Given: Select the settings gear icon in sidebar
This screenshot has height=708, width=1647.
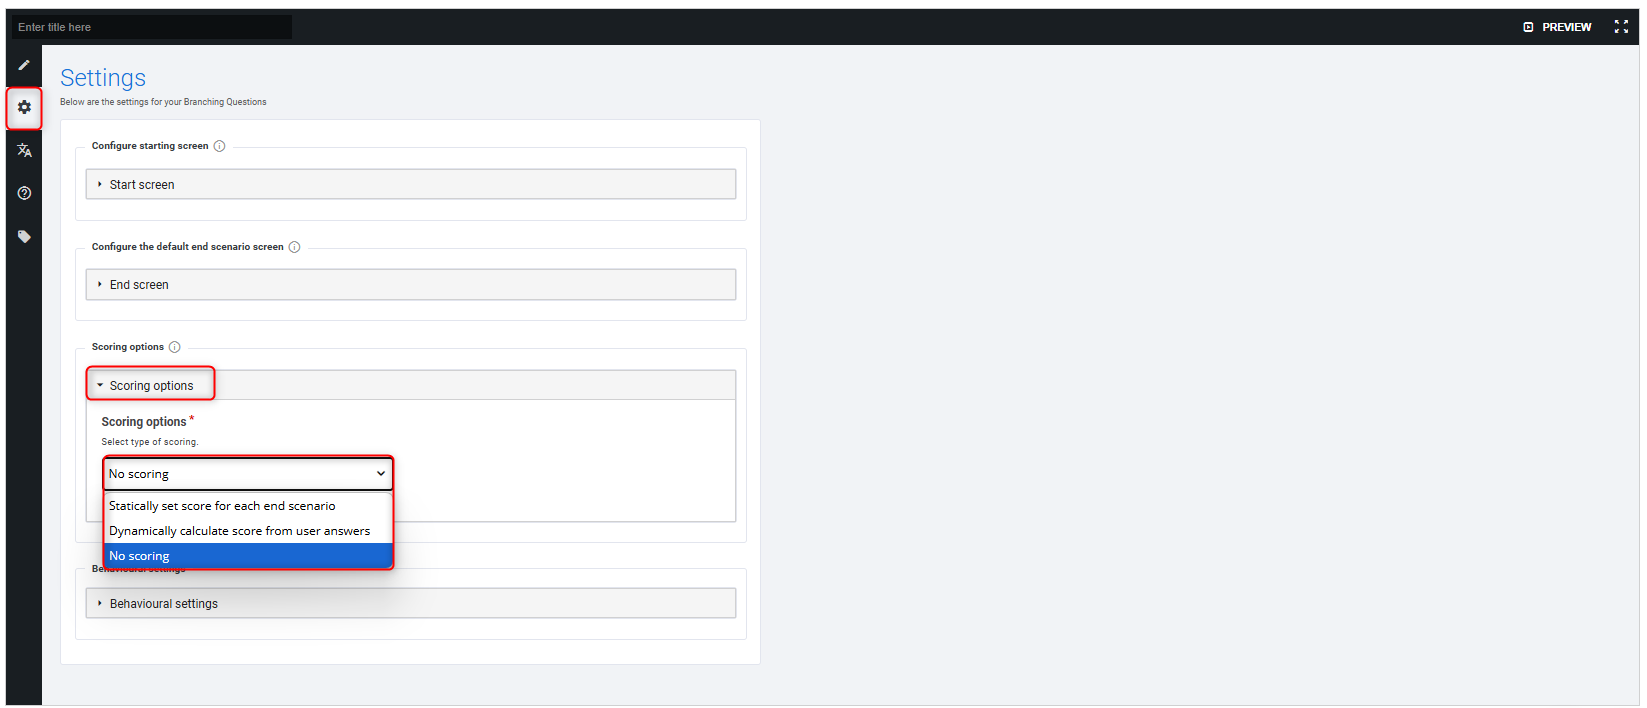Looking at the screenshot, I should coord(24,108).
